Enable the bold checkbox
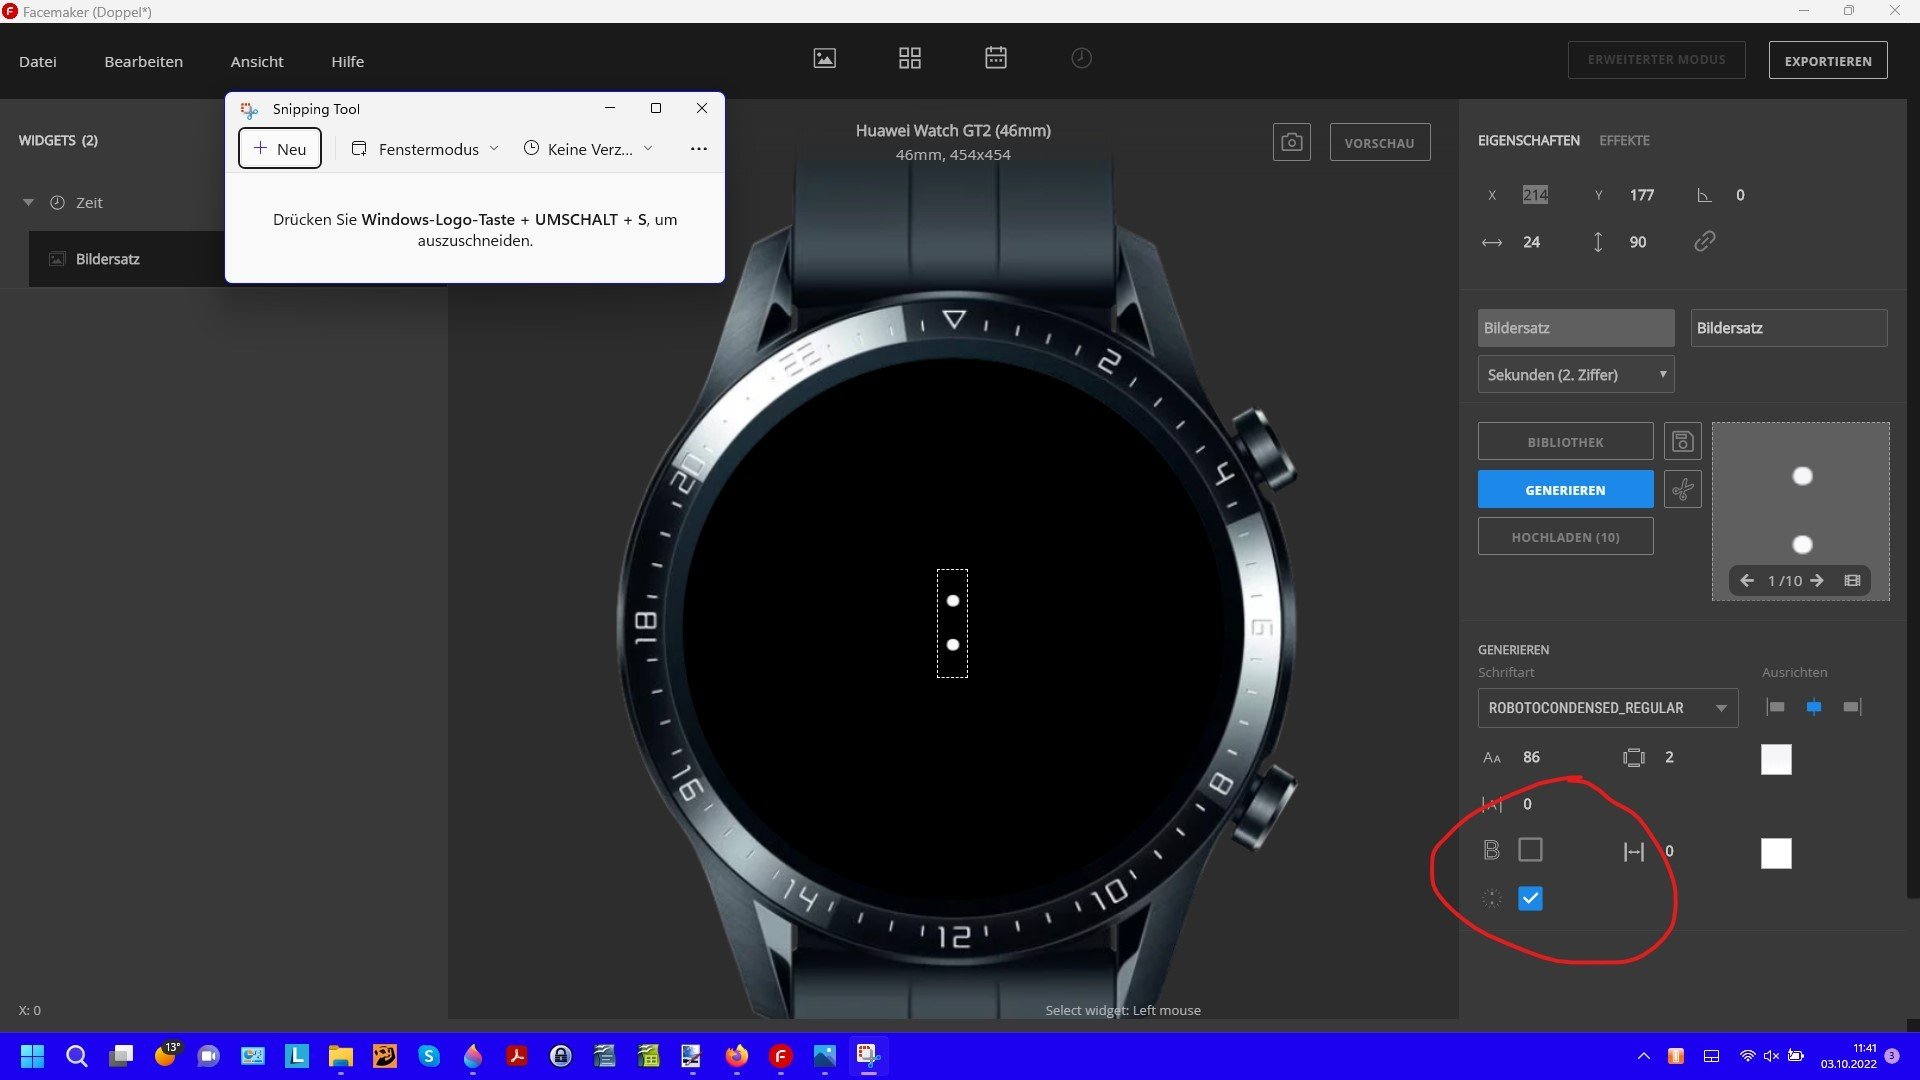1920x1080 pixels. (x=1530, y=850)
